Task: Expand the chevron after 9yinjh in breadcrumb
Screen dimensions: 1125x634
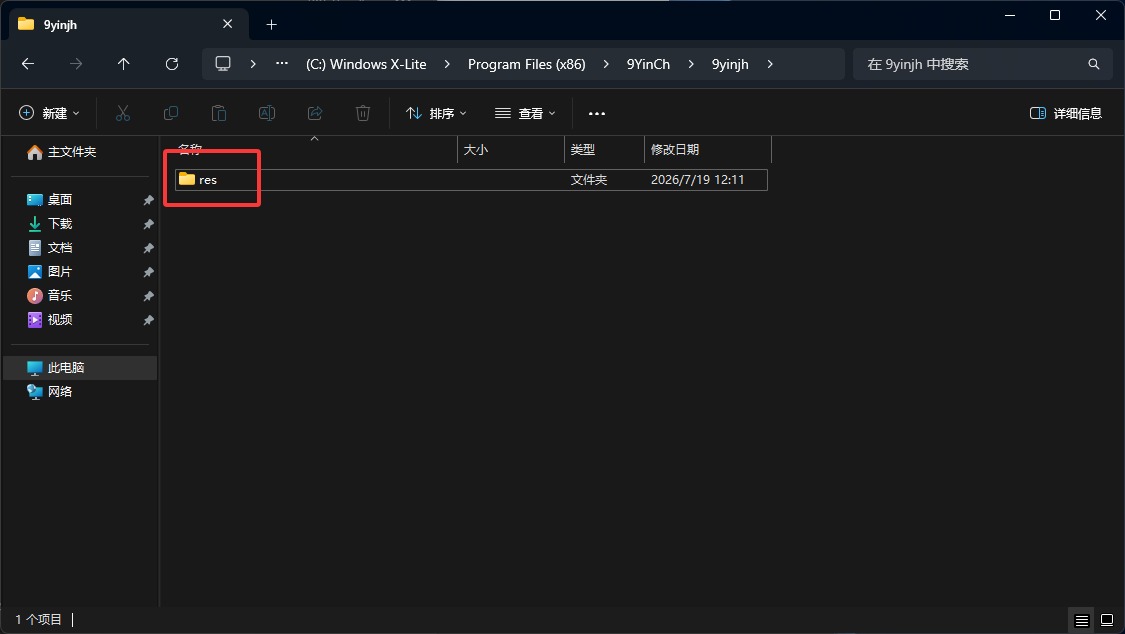Action: [x=770, y=64]
